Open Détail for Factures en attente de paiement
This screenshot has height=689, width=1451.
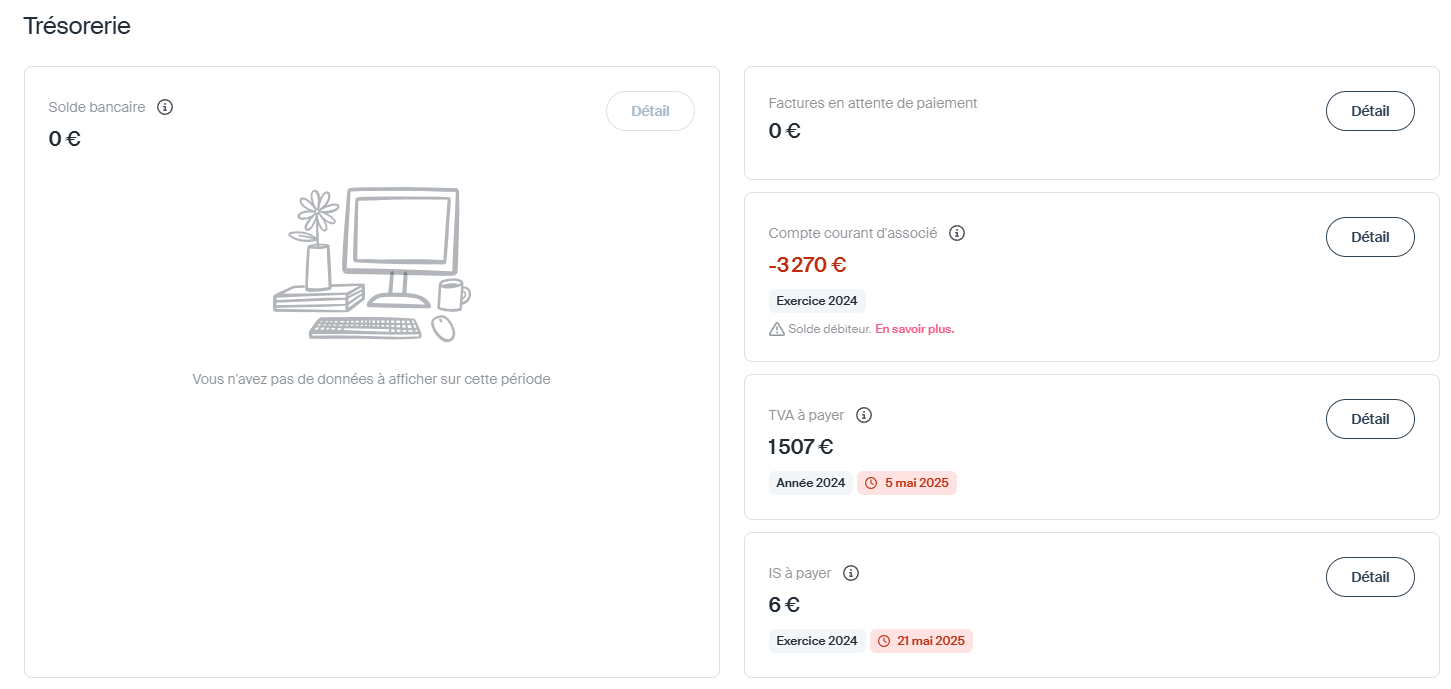[1370, 111]
